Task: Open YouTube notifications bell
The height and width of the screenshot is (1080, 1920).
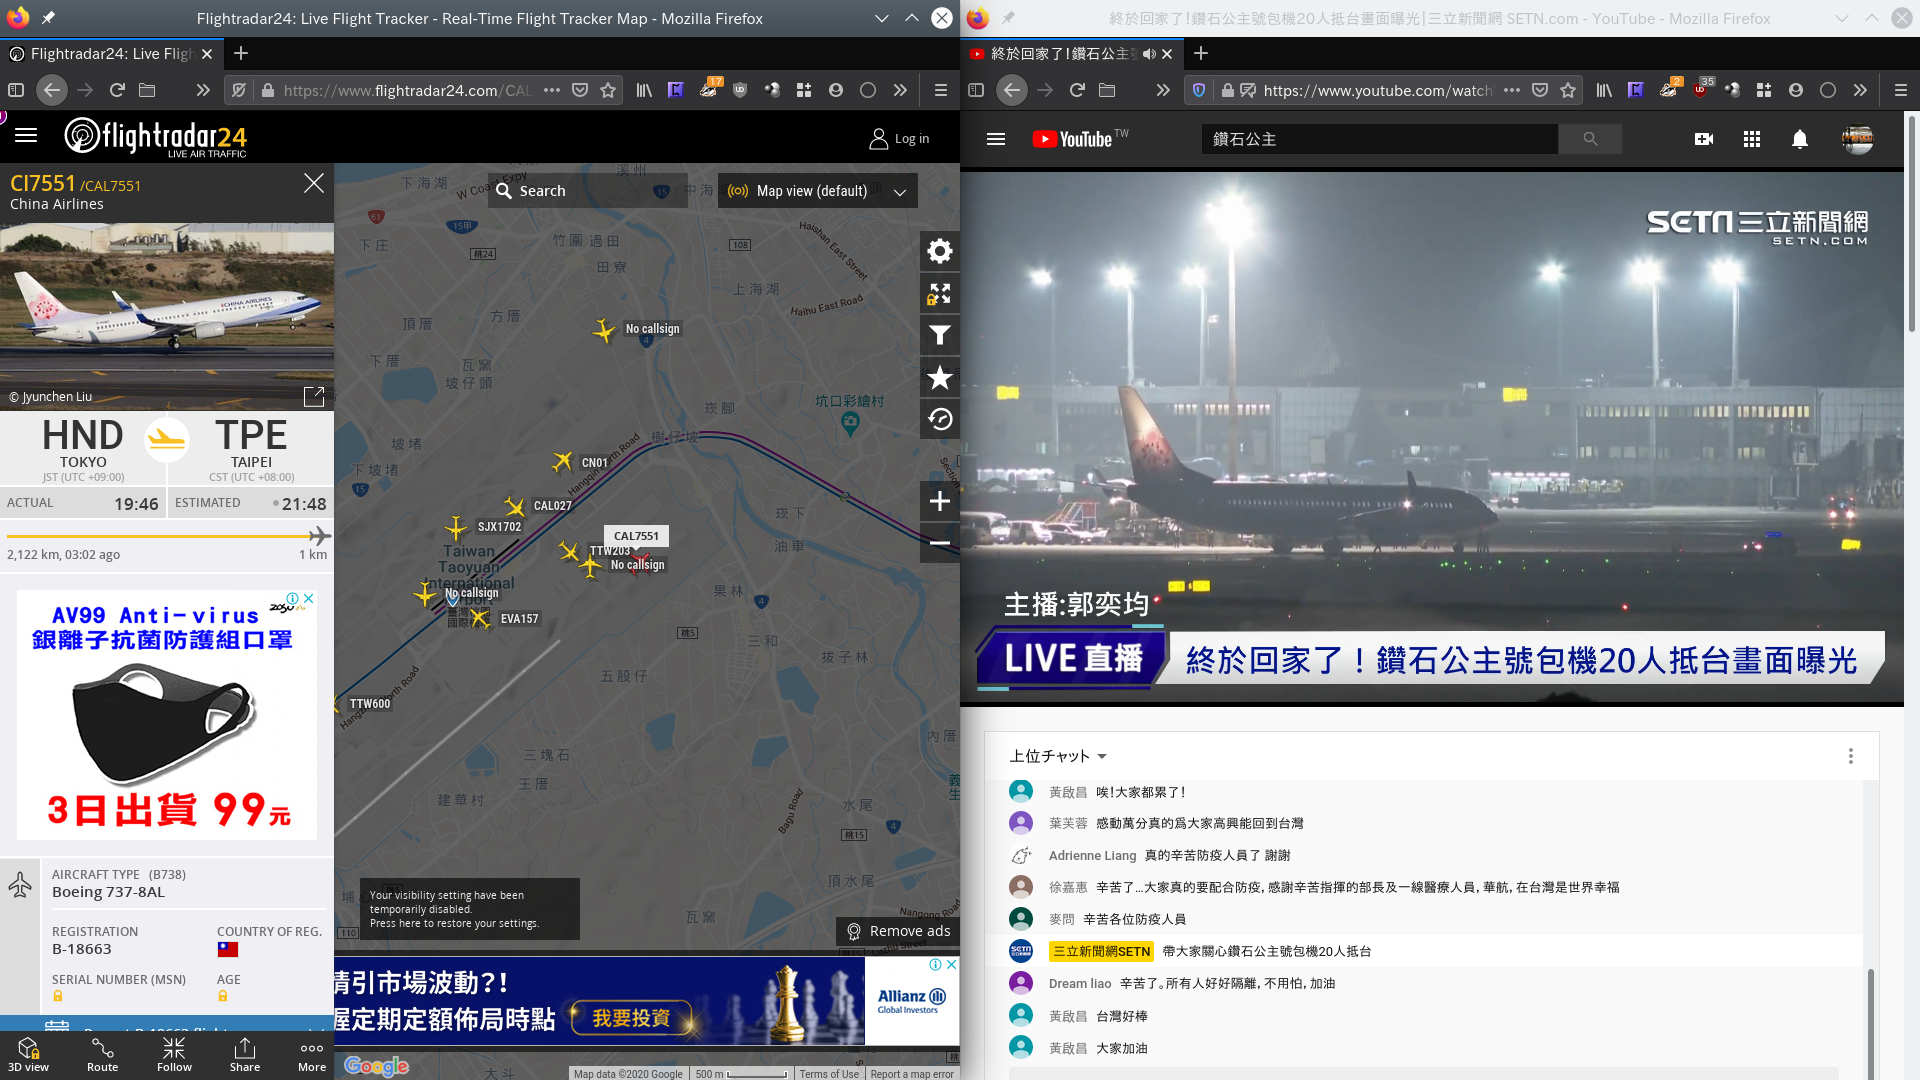Action: tap(1800, 139)
